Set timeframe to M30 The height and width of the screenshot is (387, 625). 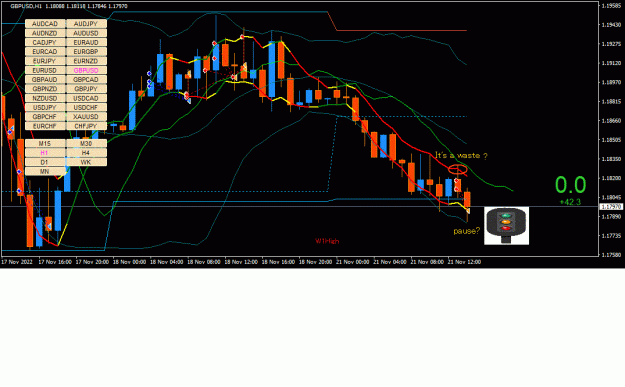point(86,143)
